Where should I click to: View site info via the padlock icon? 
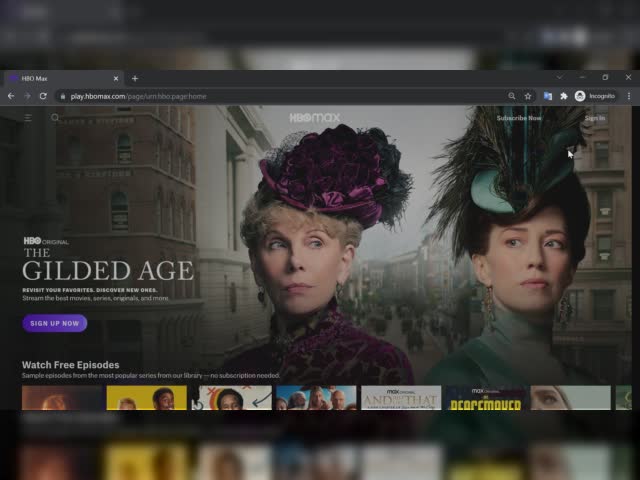[62, 97]
